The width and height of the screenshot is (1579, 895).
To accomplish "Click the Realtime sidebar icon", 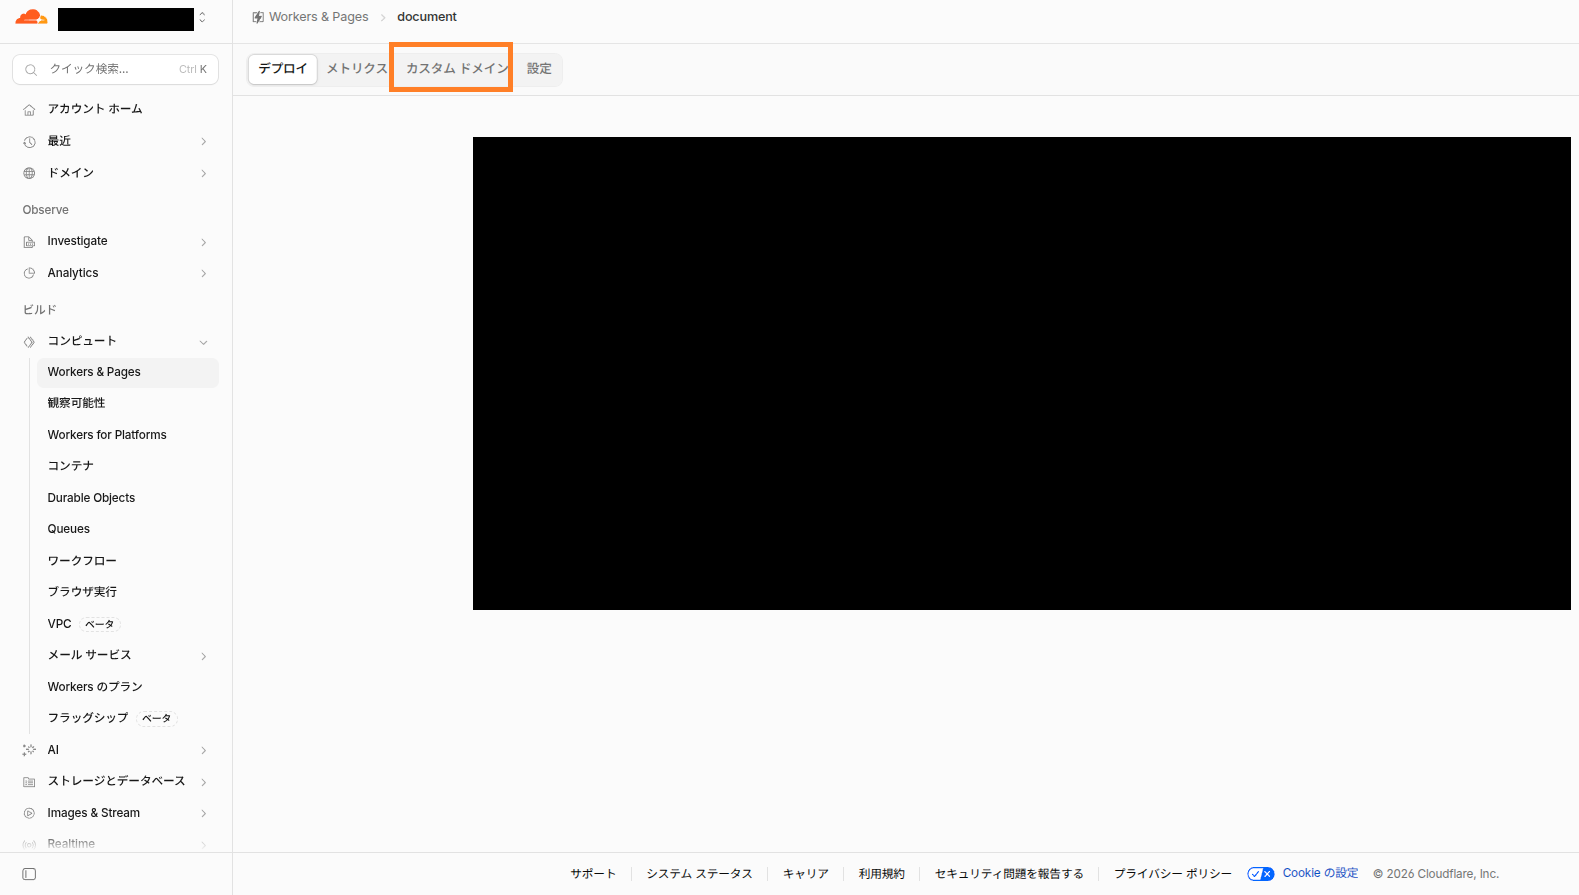I will [29, 845].
